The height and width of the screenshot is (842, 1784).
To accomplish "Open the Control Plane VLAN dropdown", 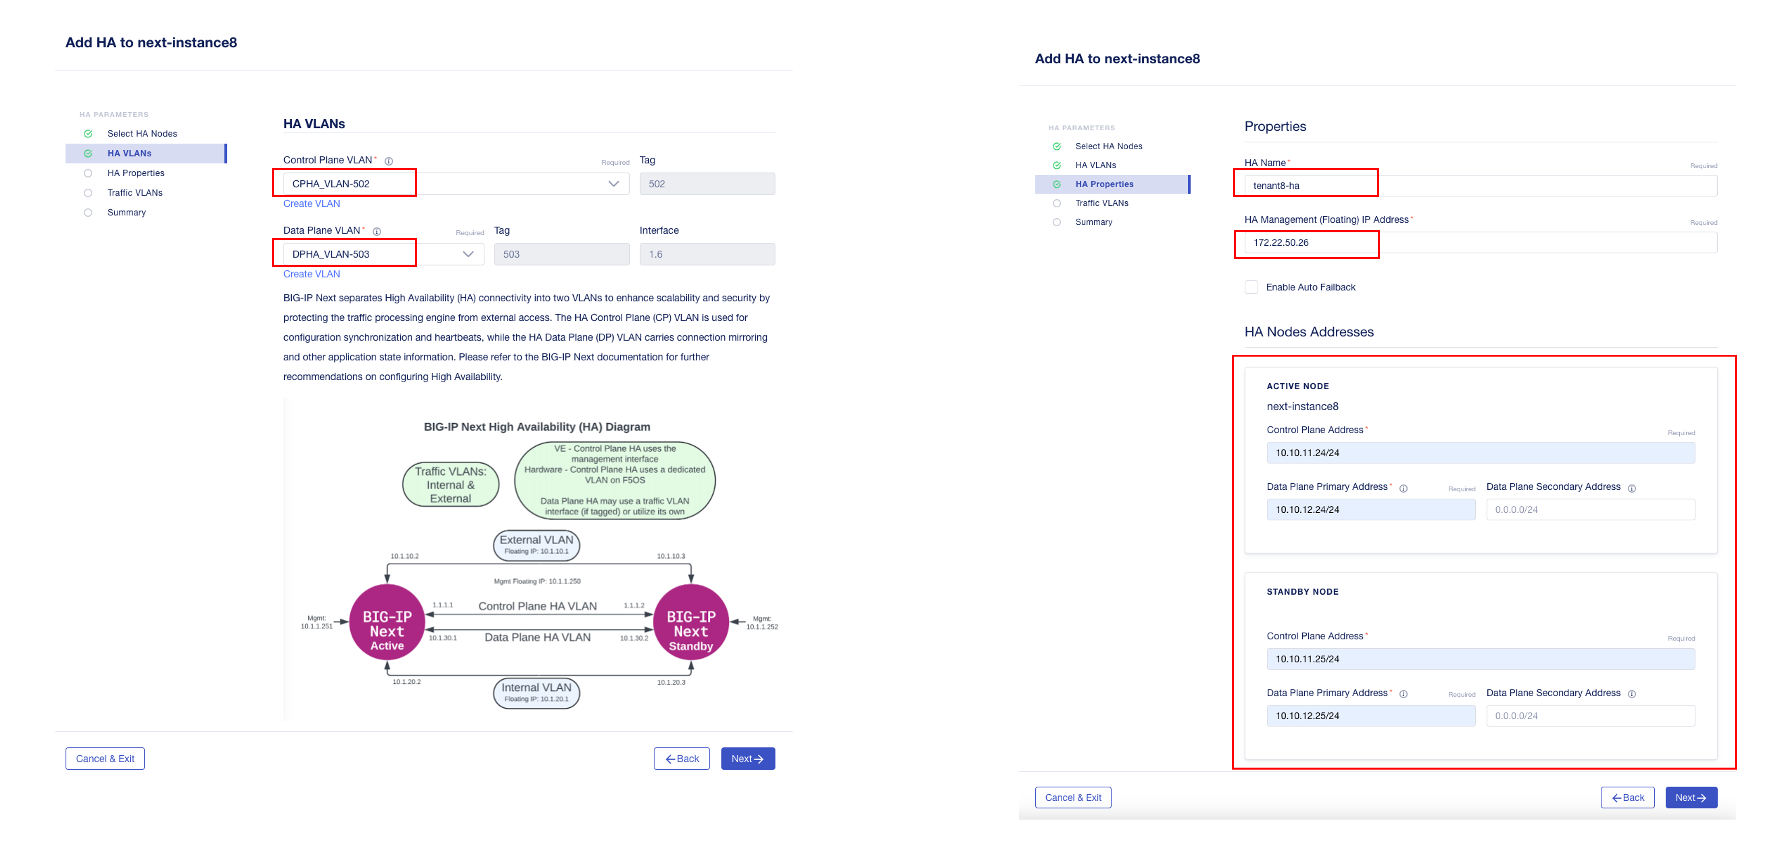I will (456, 184).
